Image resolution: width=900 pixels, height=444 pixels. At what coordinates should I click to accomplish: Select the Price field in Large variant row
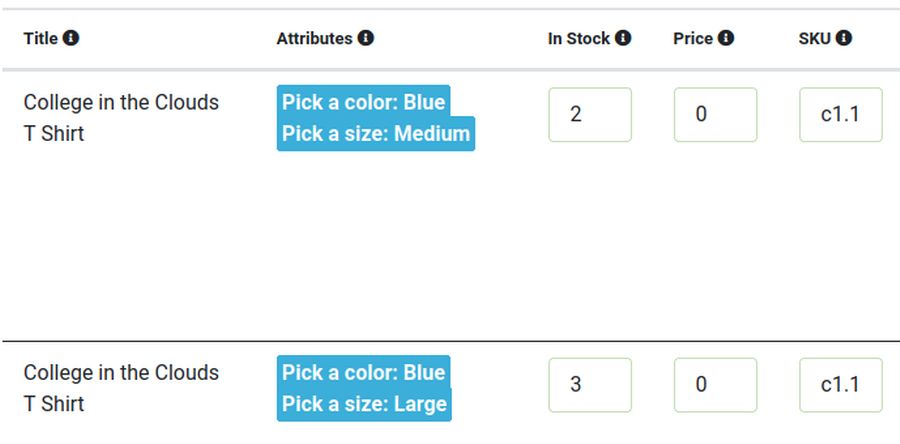click(715, 384)
